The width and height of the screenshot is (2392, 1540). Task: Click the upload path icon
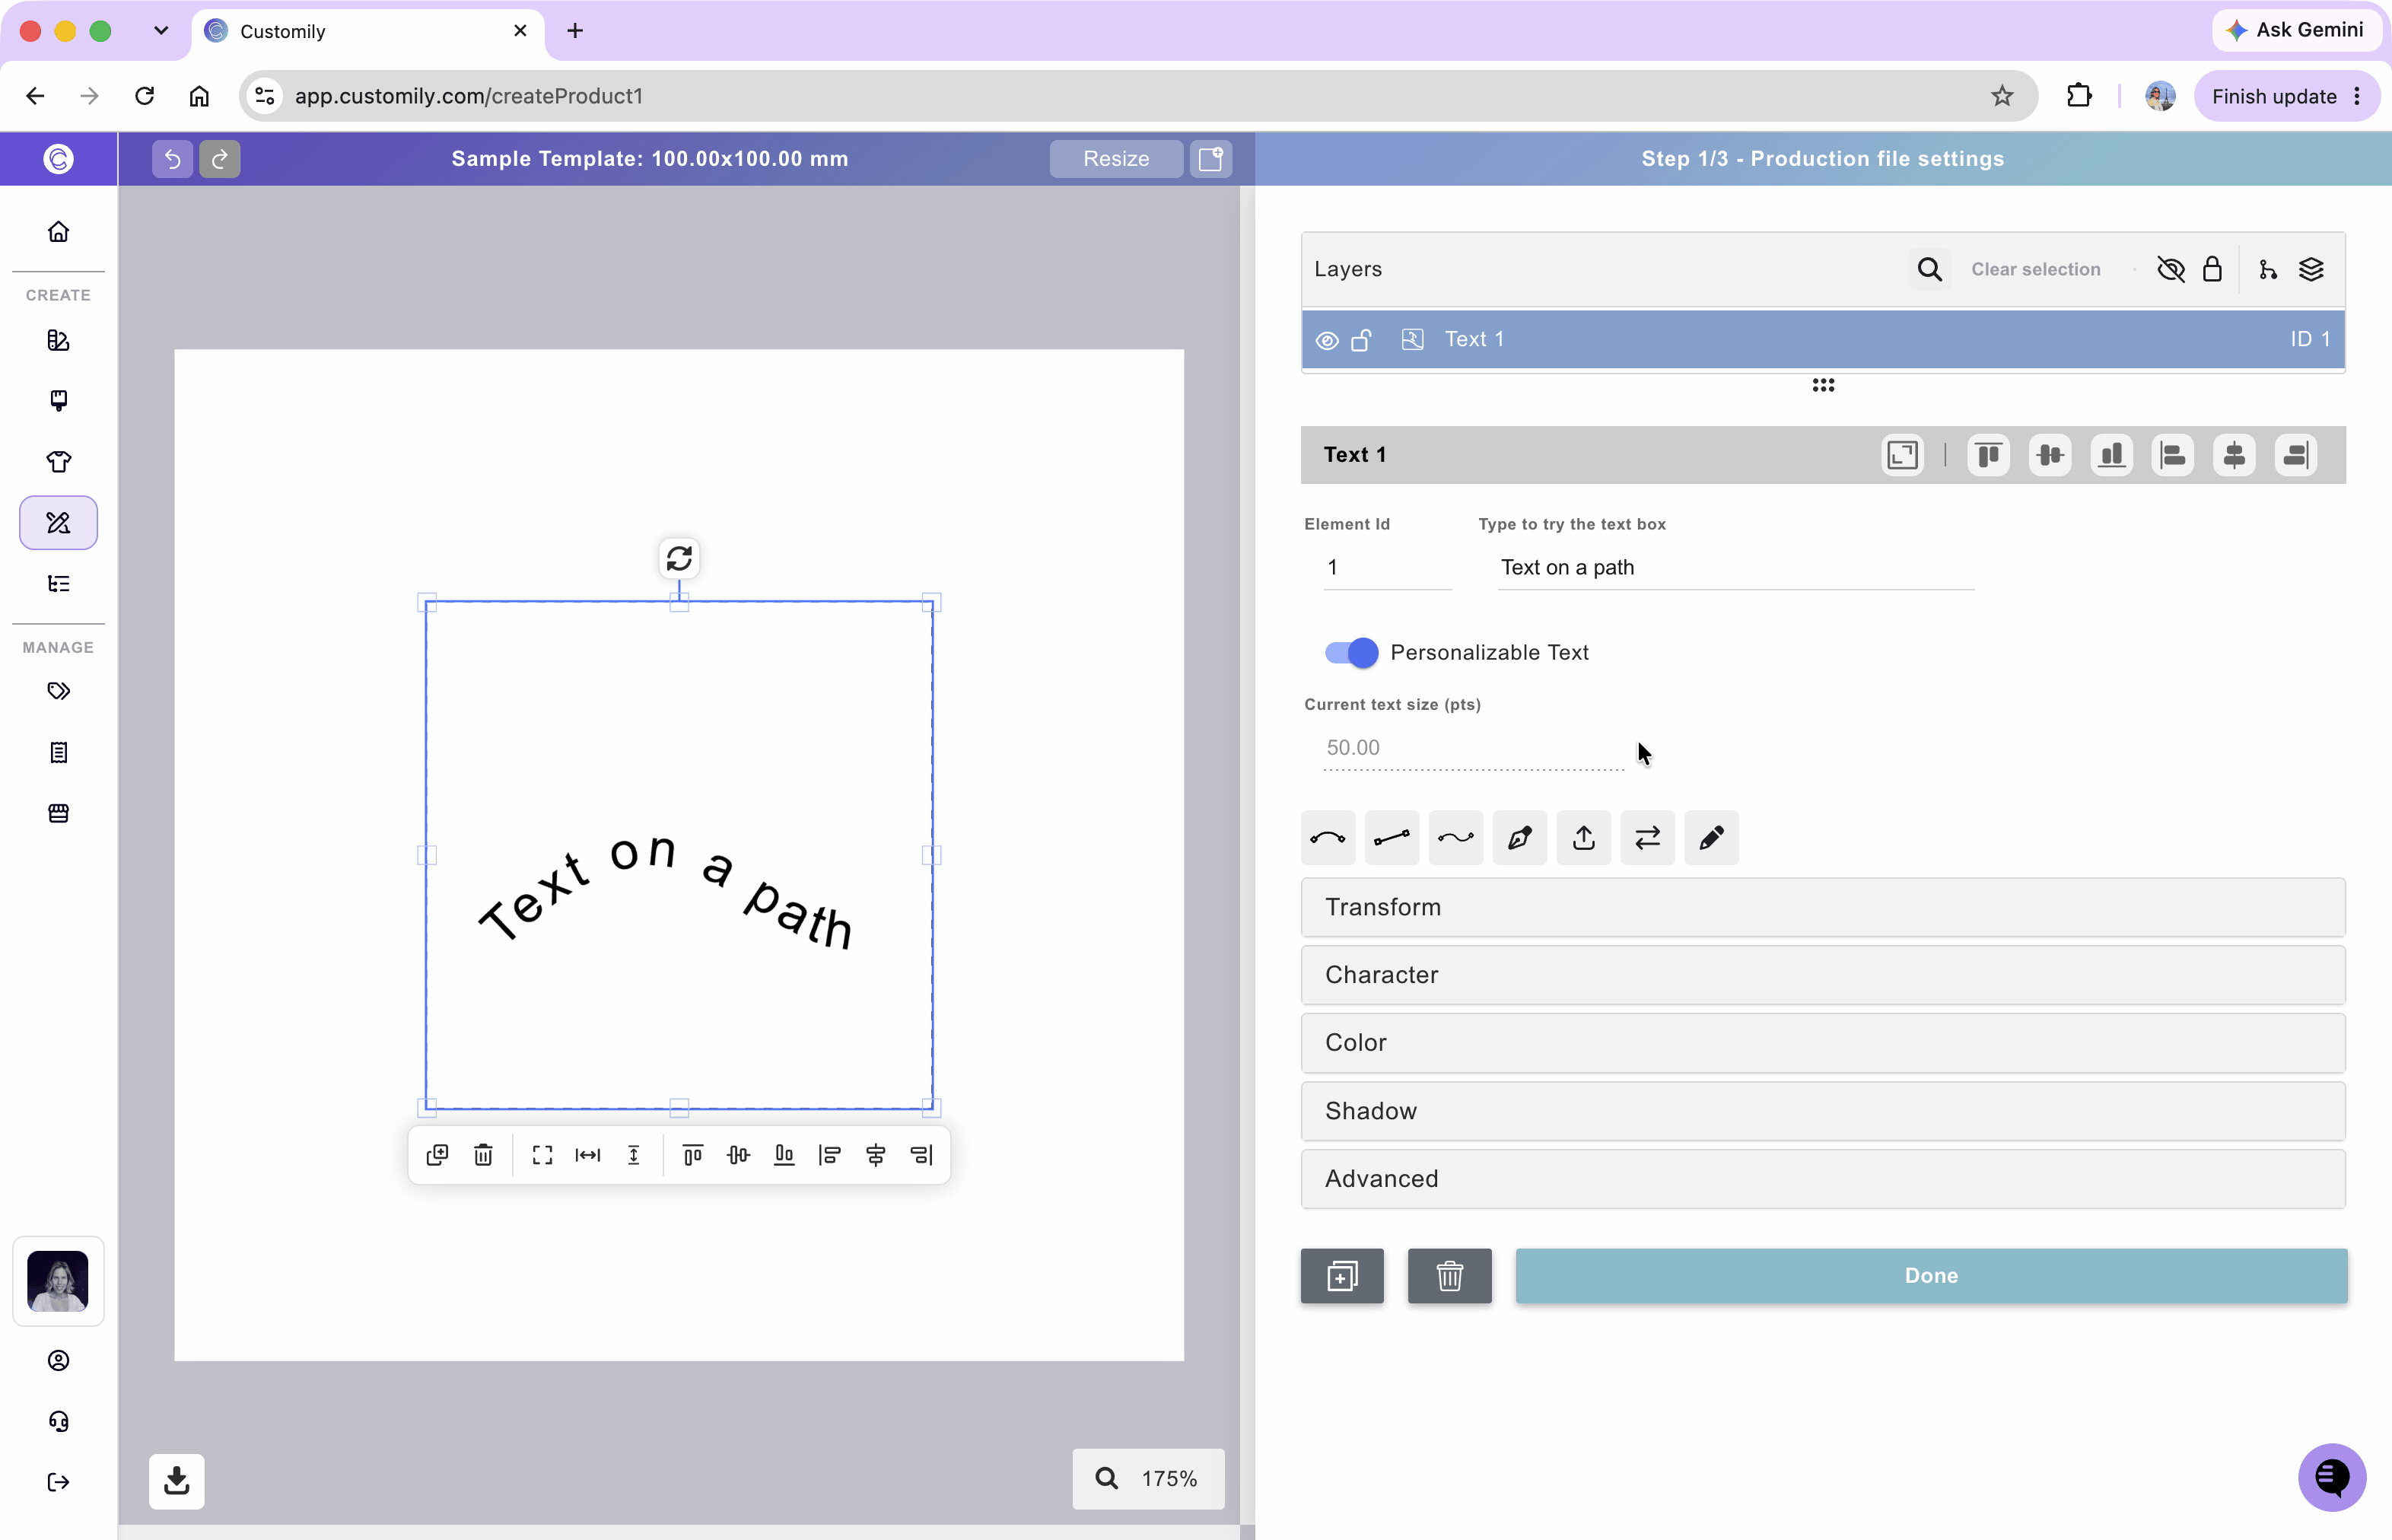(x=1584, y=838)
